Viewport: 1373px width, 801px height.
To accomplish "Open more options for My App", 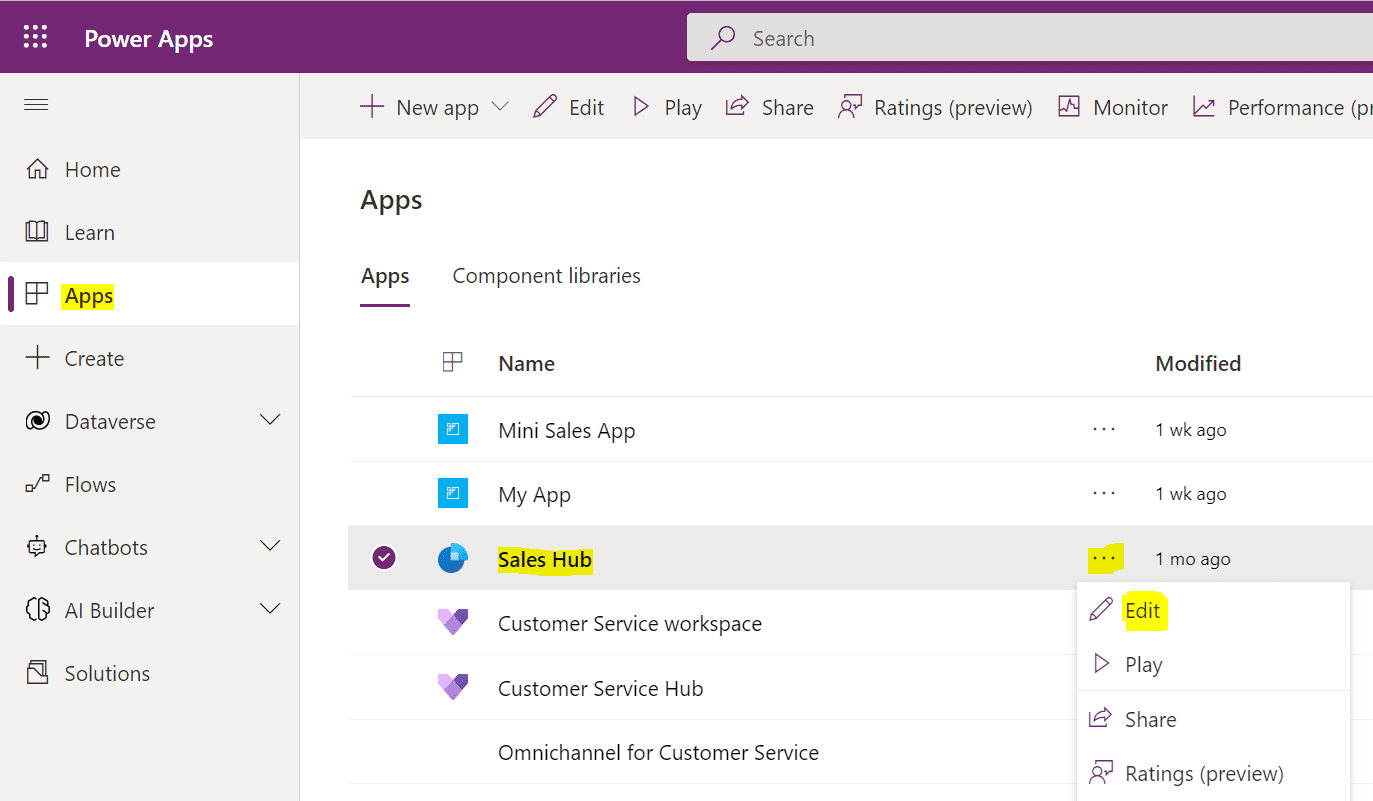I will 1104,494.
